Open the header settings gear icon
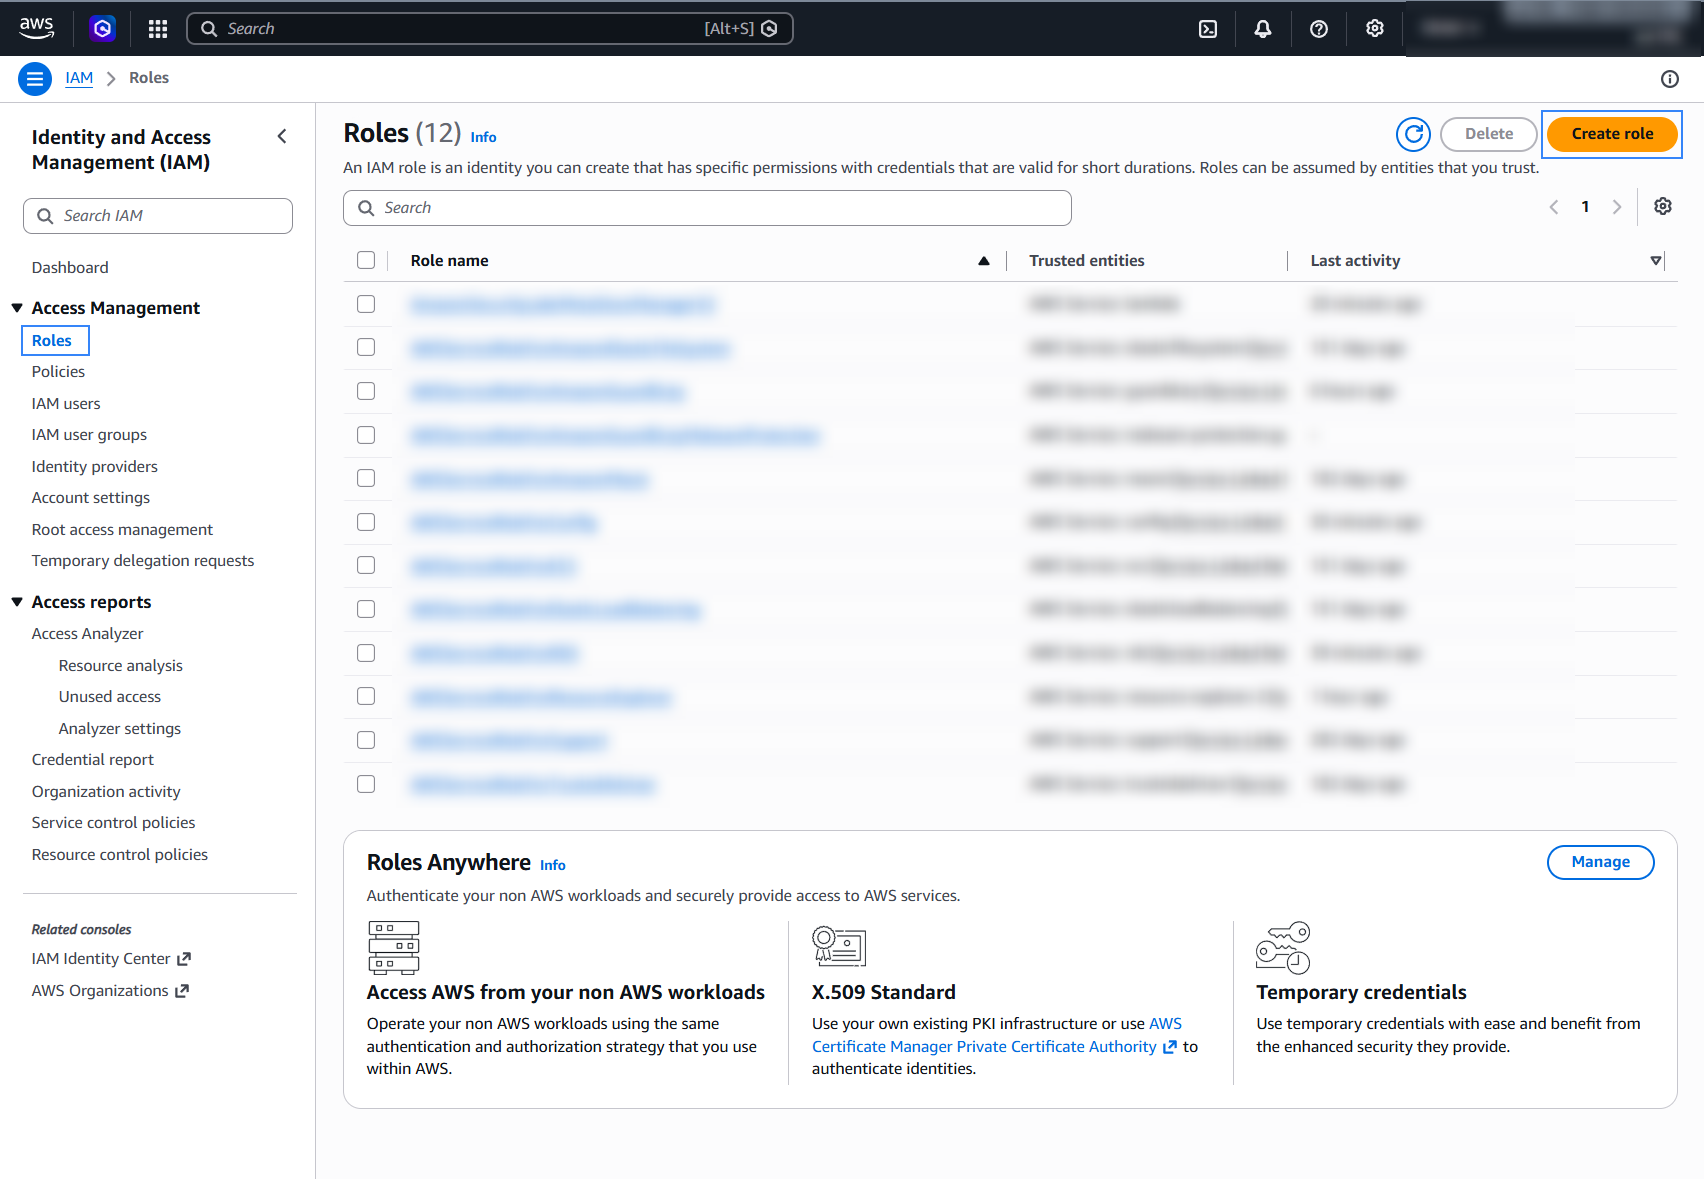The height and width of the screenshot is (1179, 1704). pyautogui.click(x=1375, y=29)
